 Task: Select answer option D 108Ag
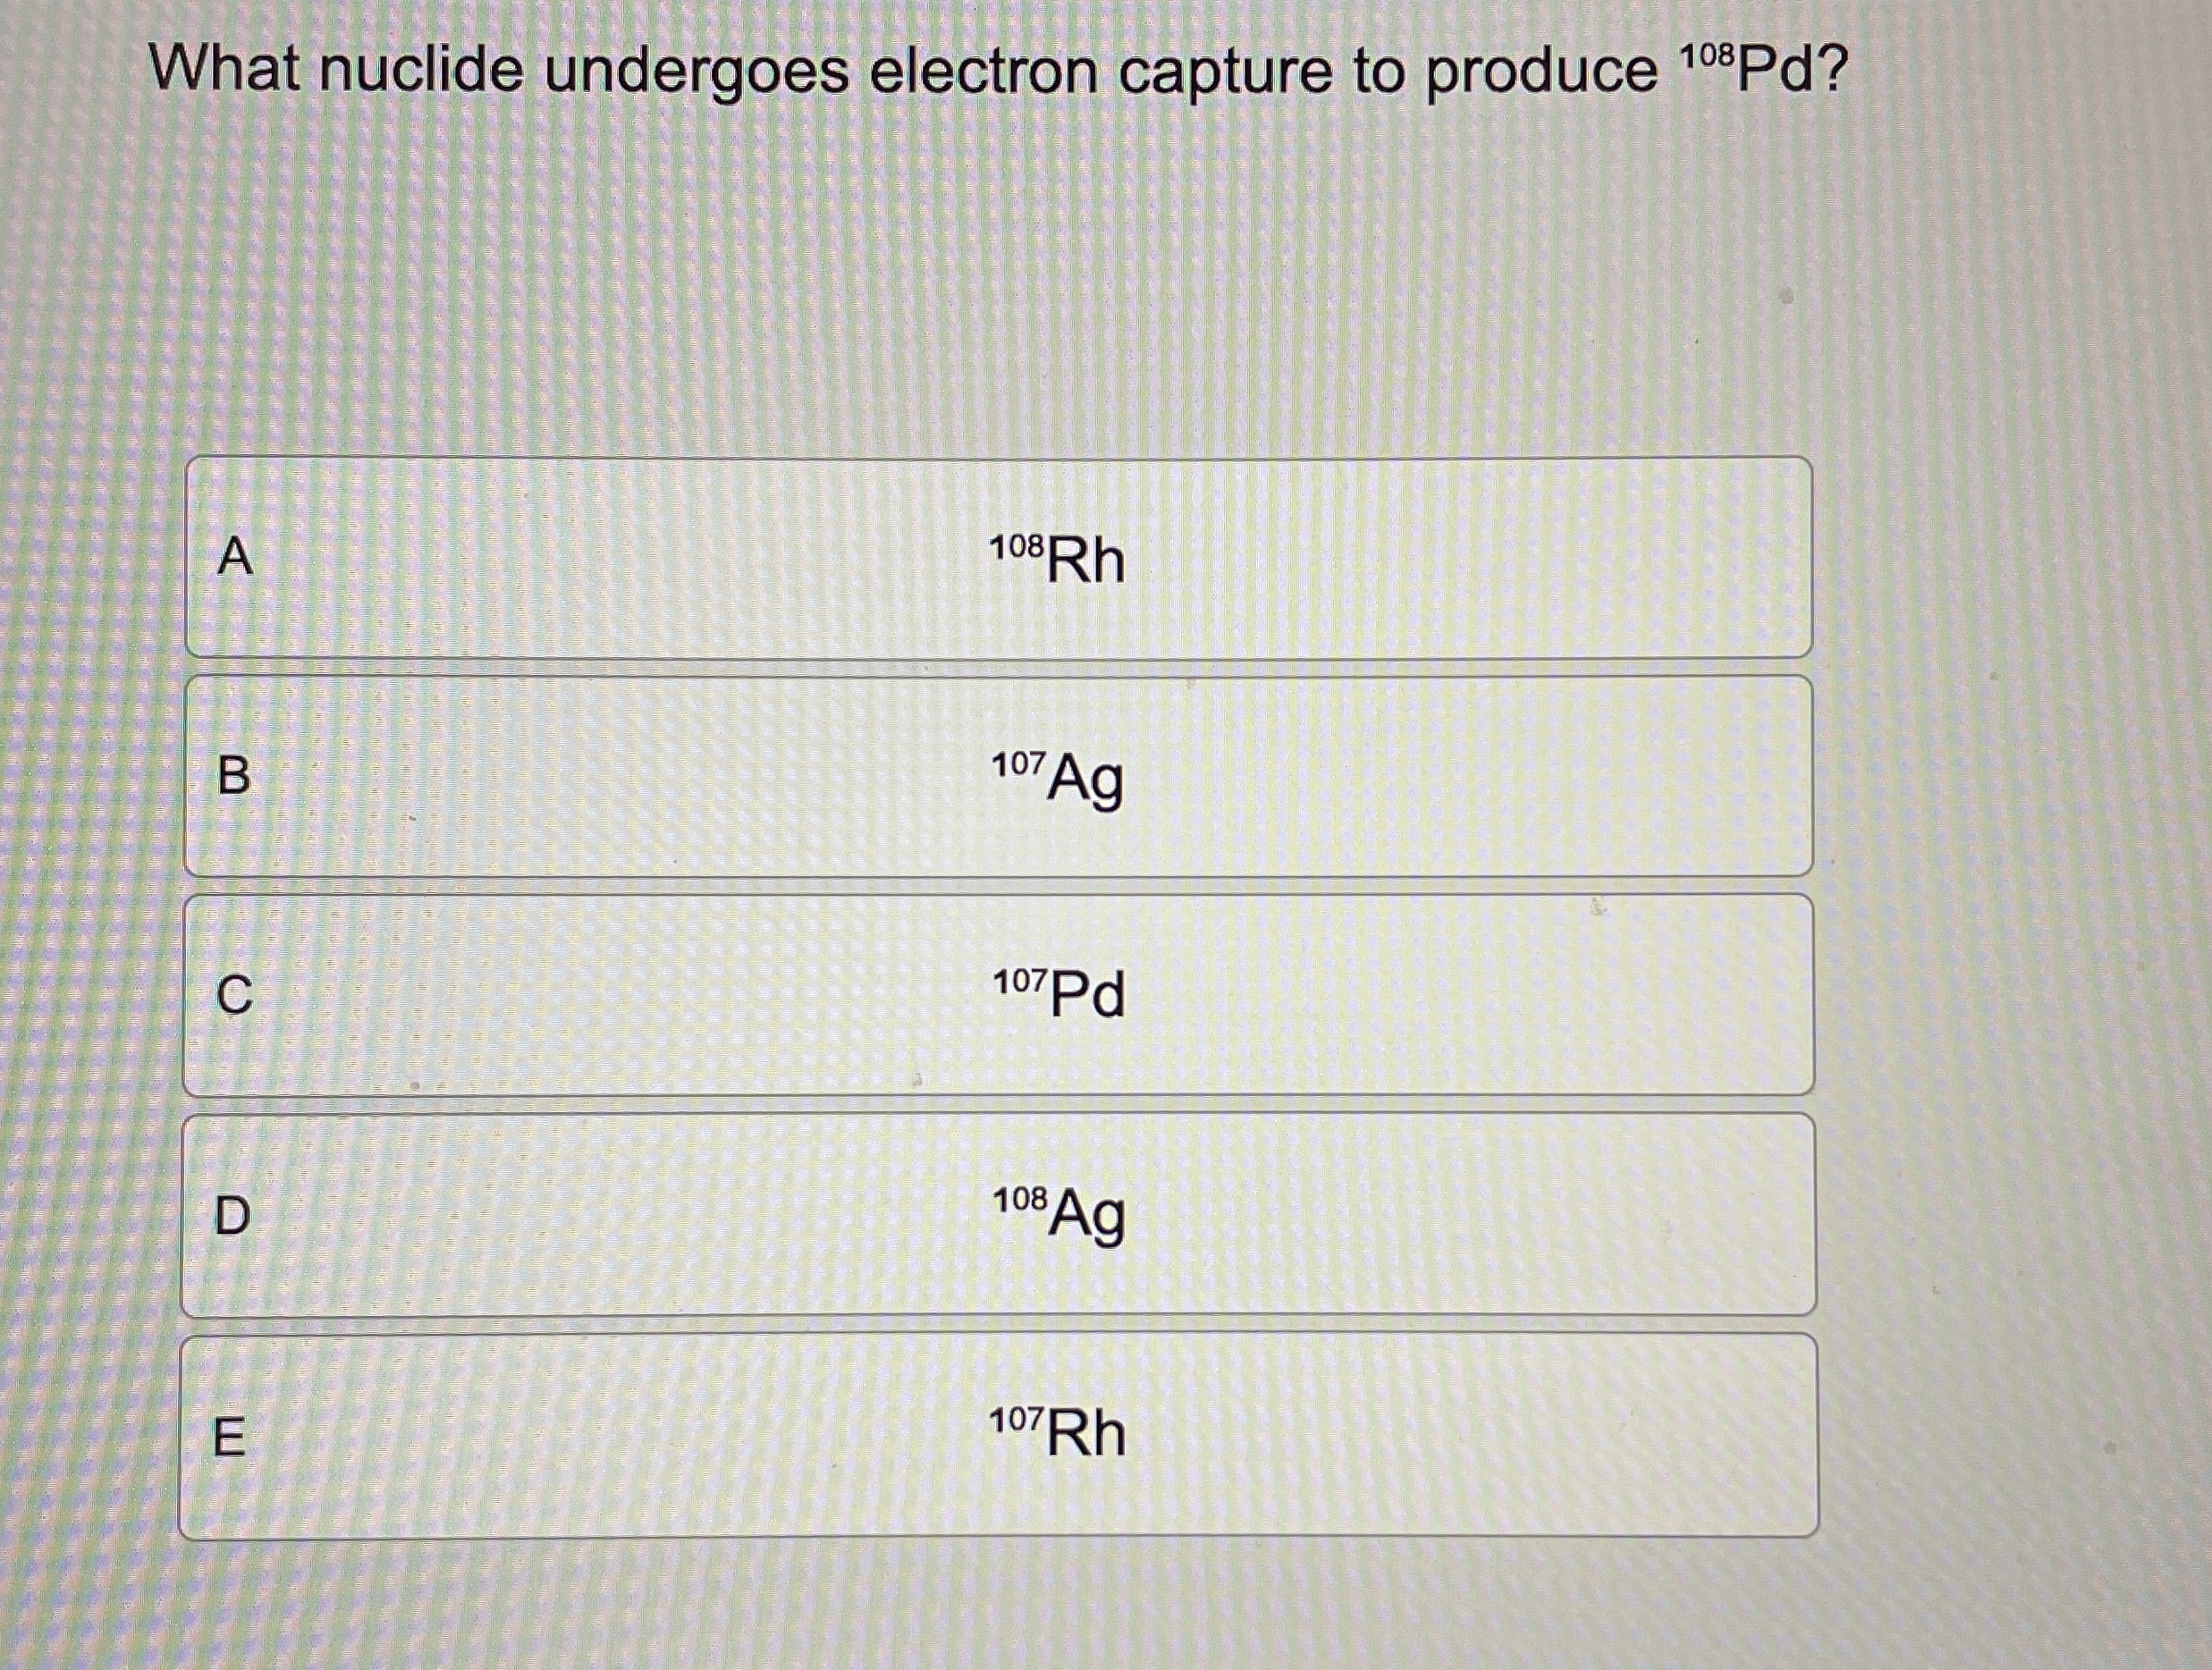(999, 1215)
